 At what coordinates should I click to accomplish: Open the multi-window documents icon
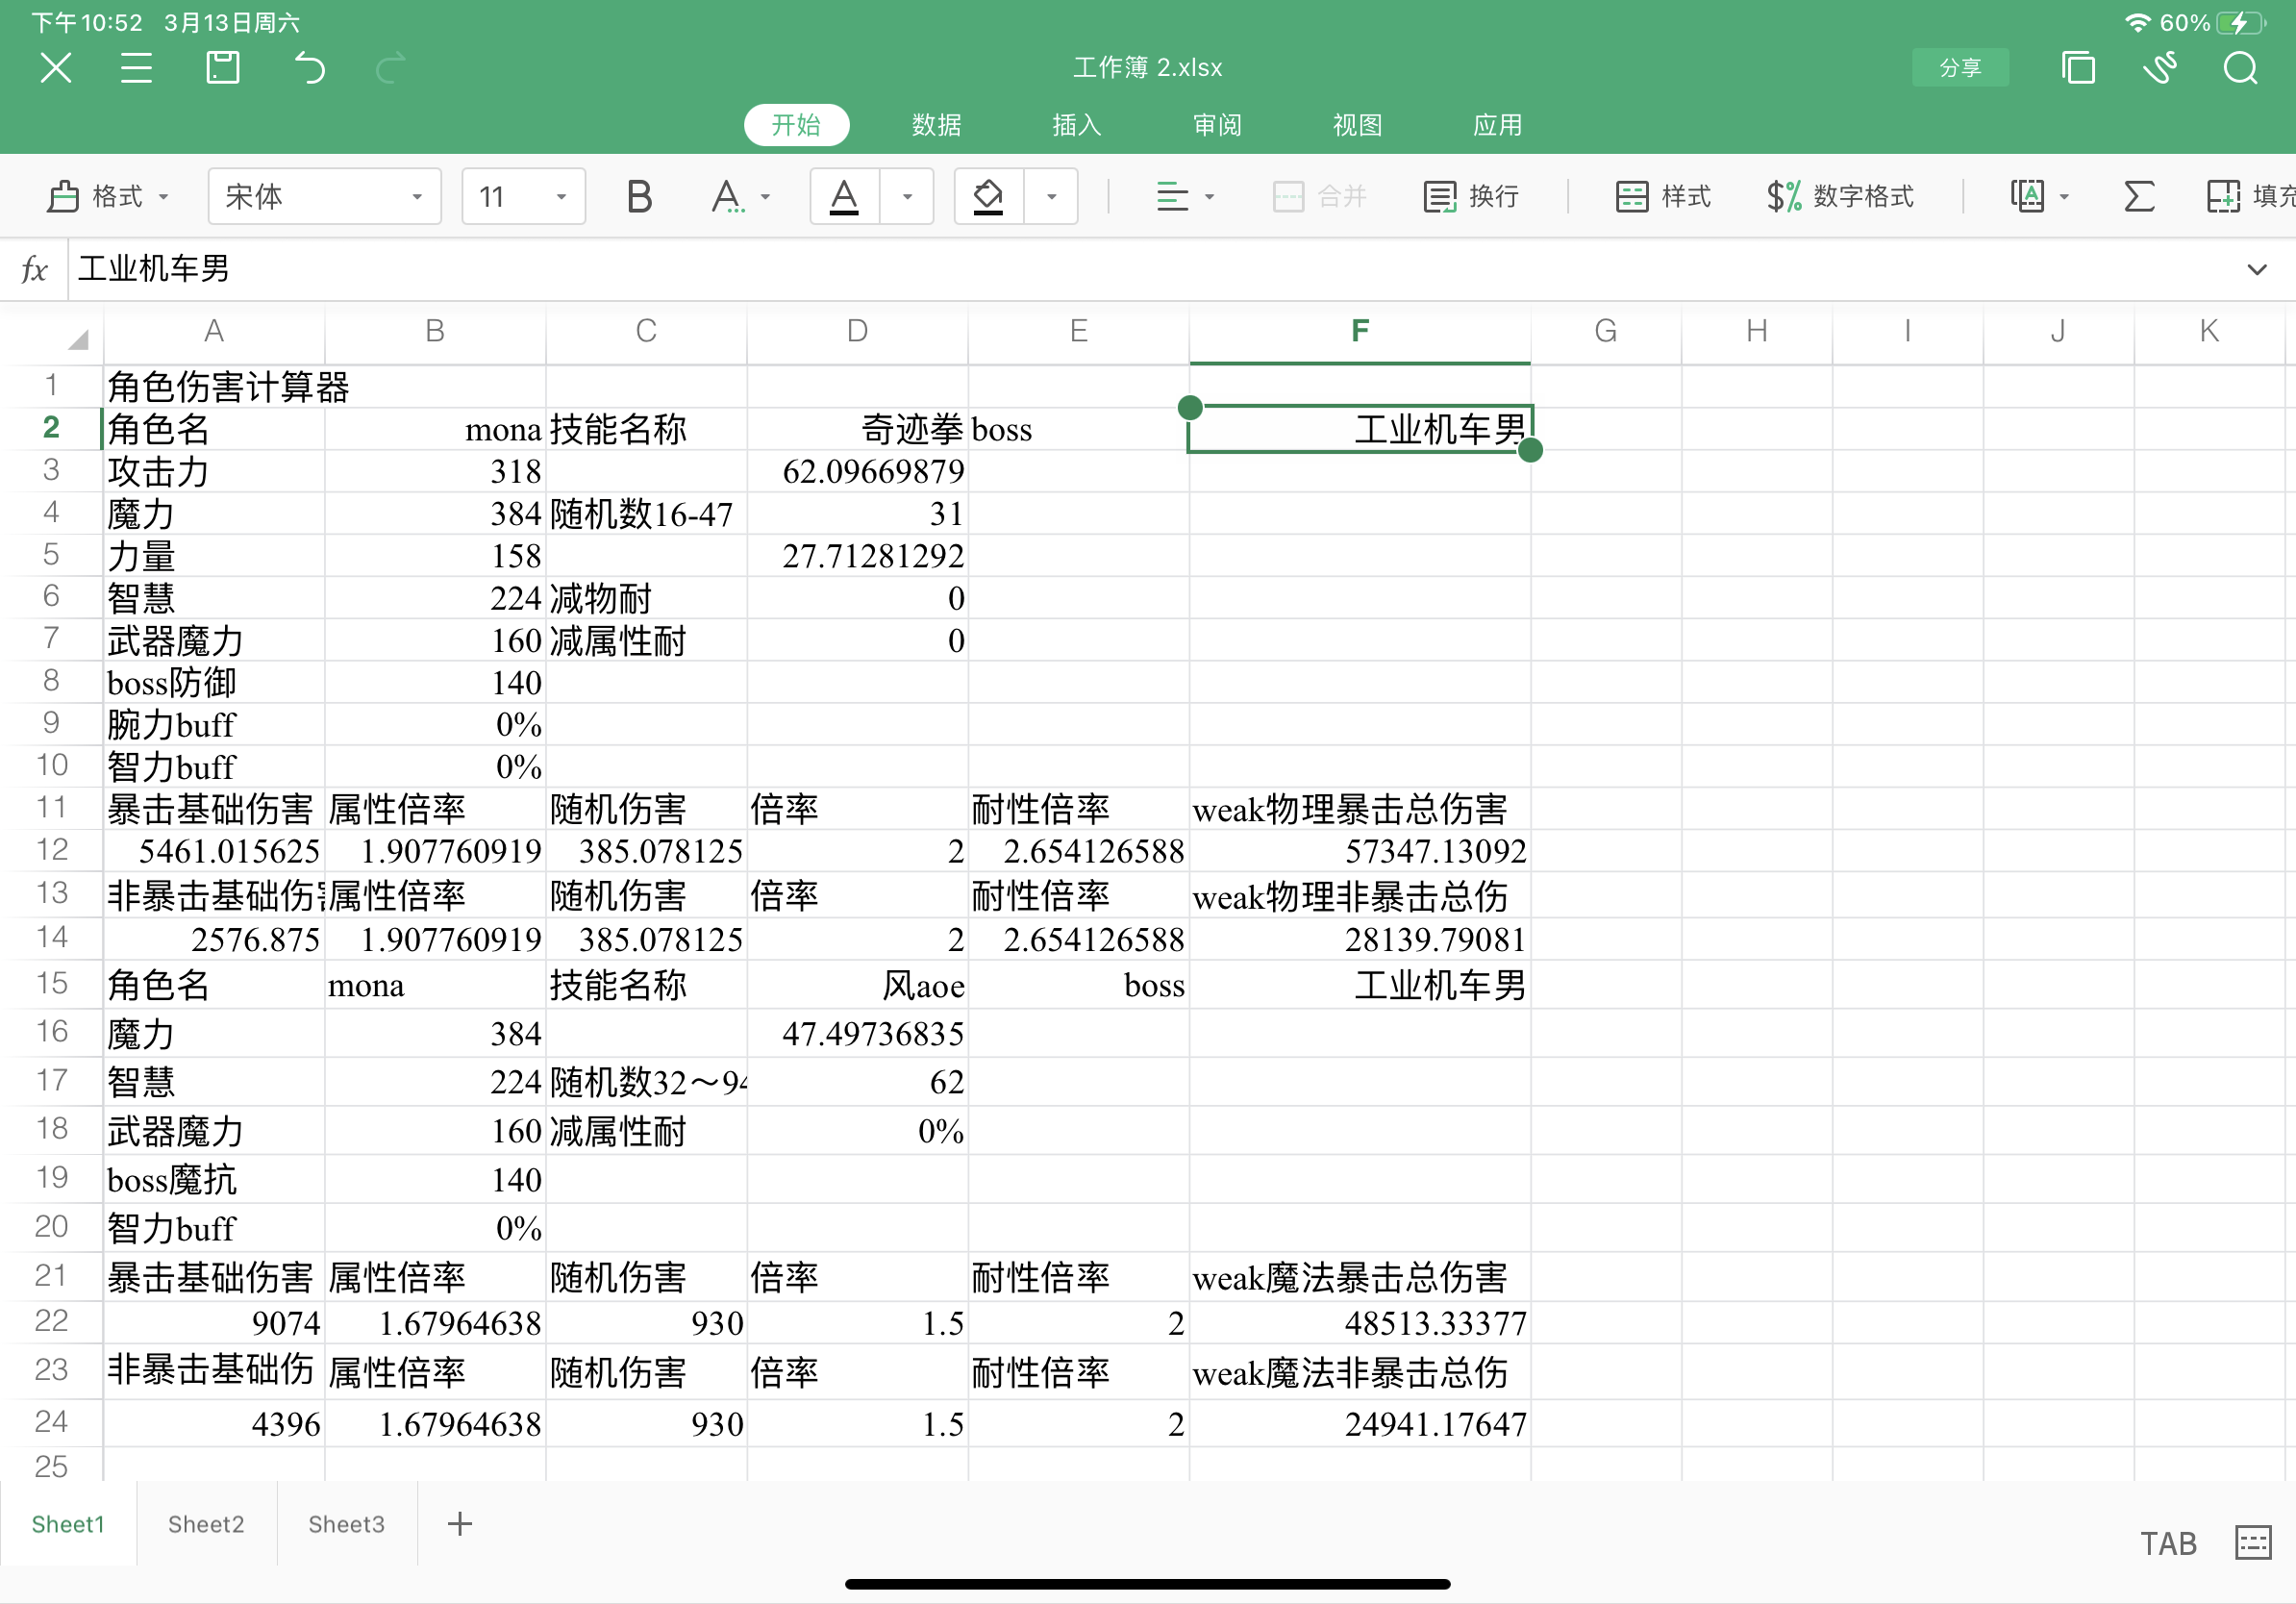click(2077, 68)
